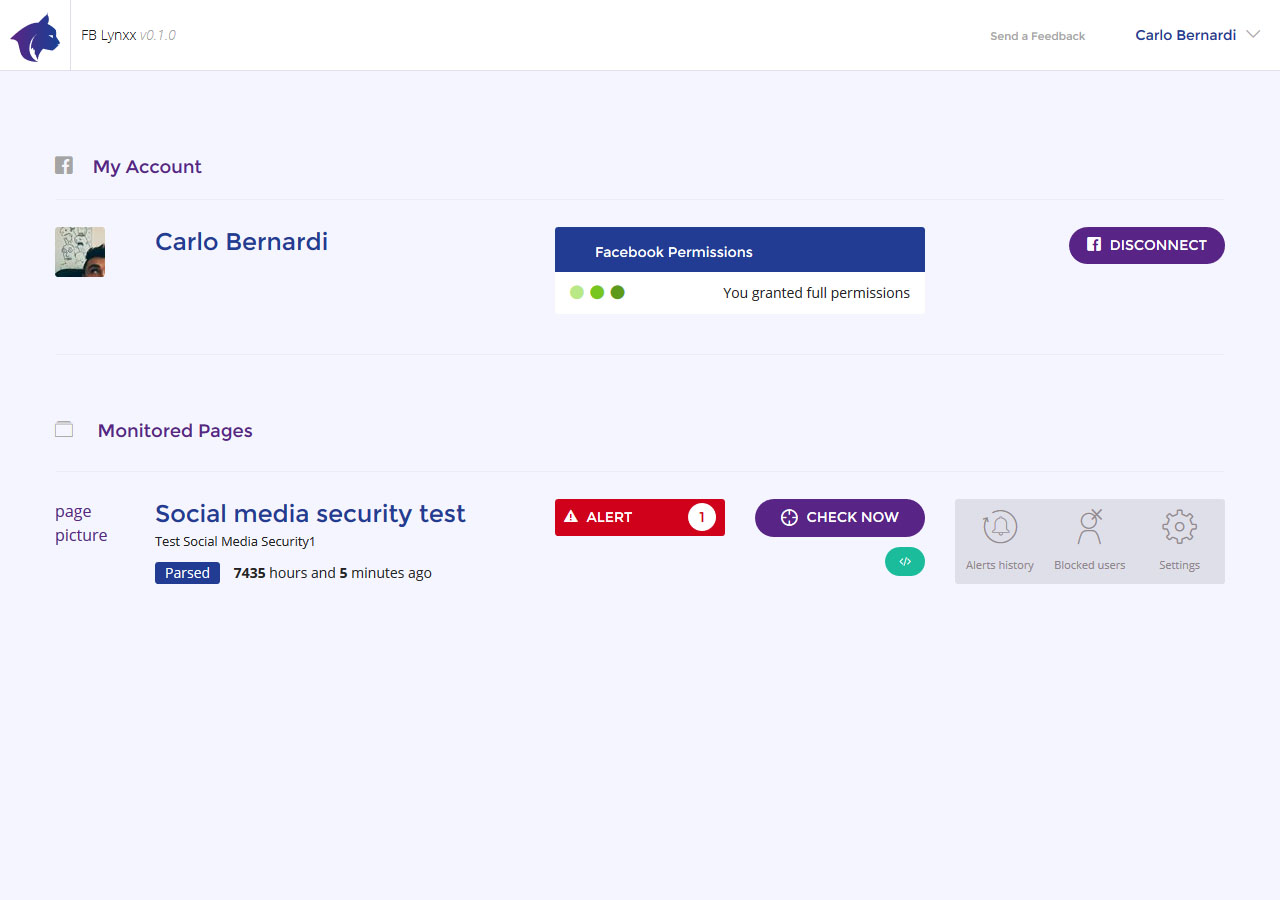
Task: Click the red ALERT button
Action: pyautogui.click(x=640, y=517)
